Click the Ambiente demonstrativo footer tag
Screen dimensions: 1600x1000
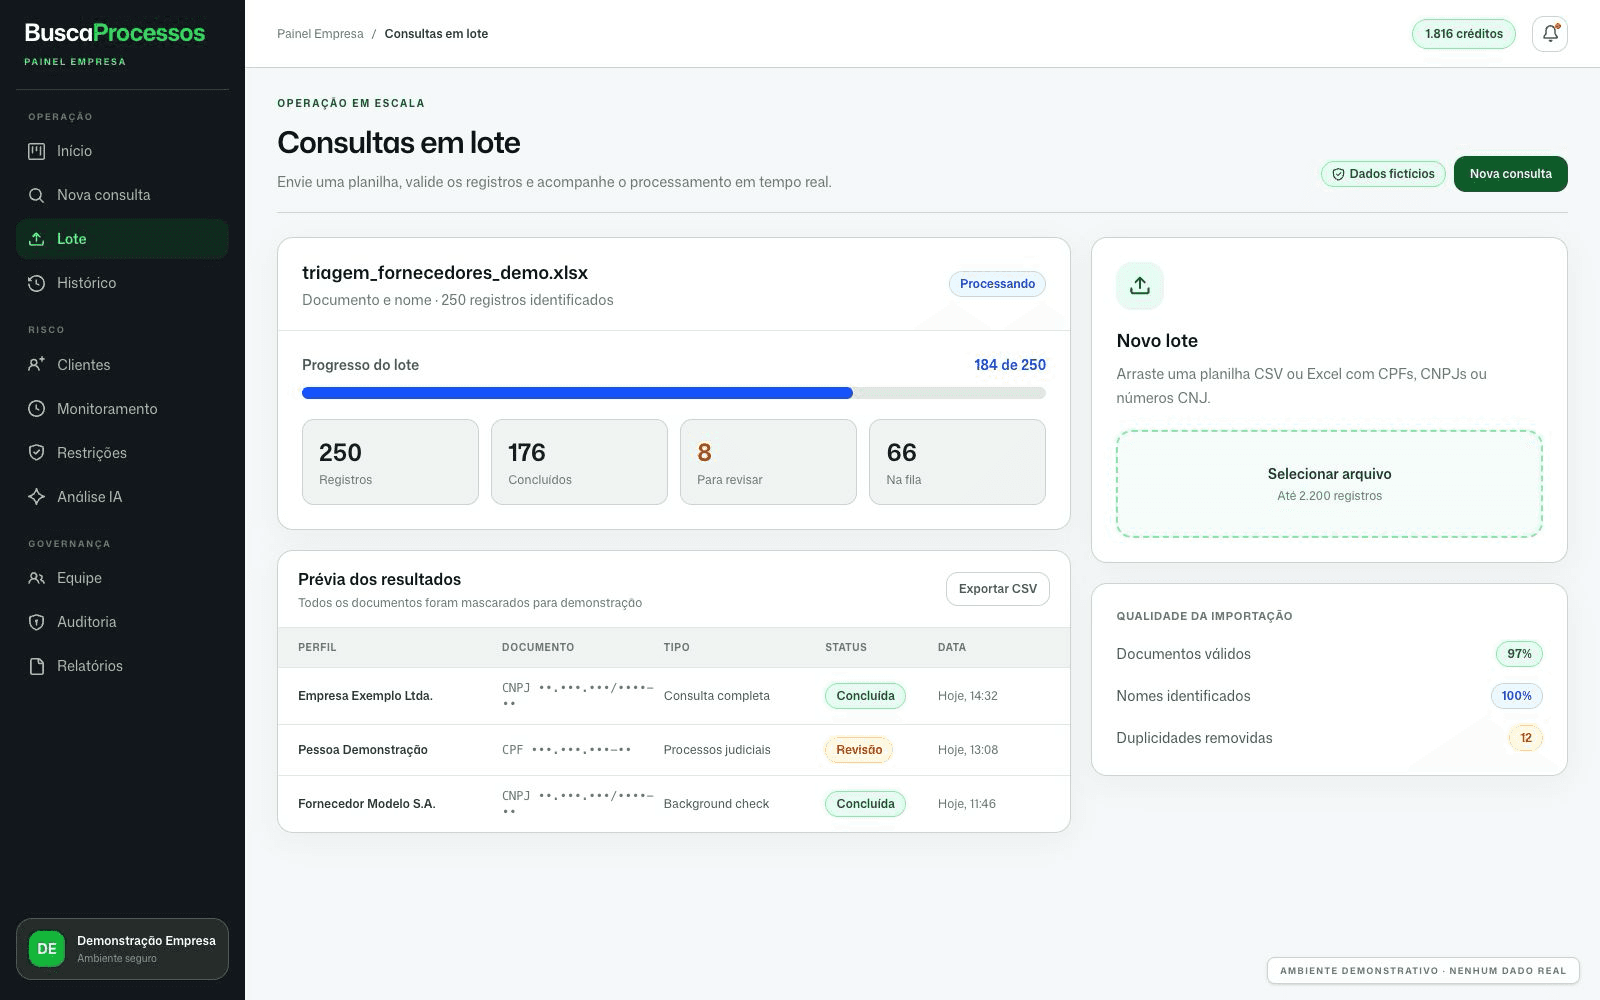tap(1423, 971)
